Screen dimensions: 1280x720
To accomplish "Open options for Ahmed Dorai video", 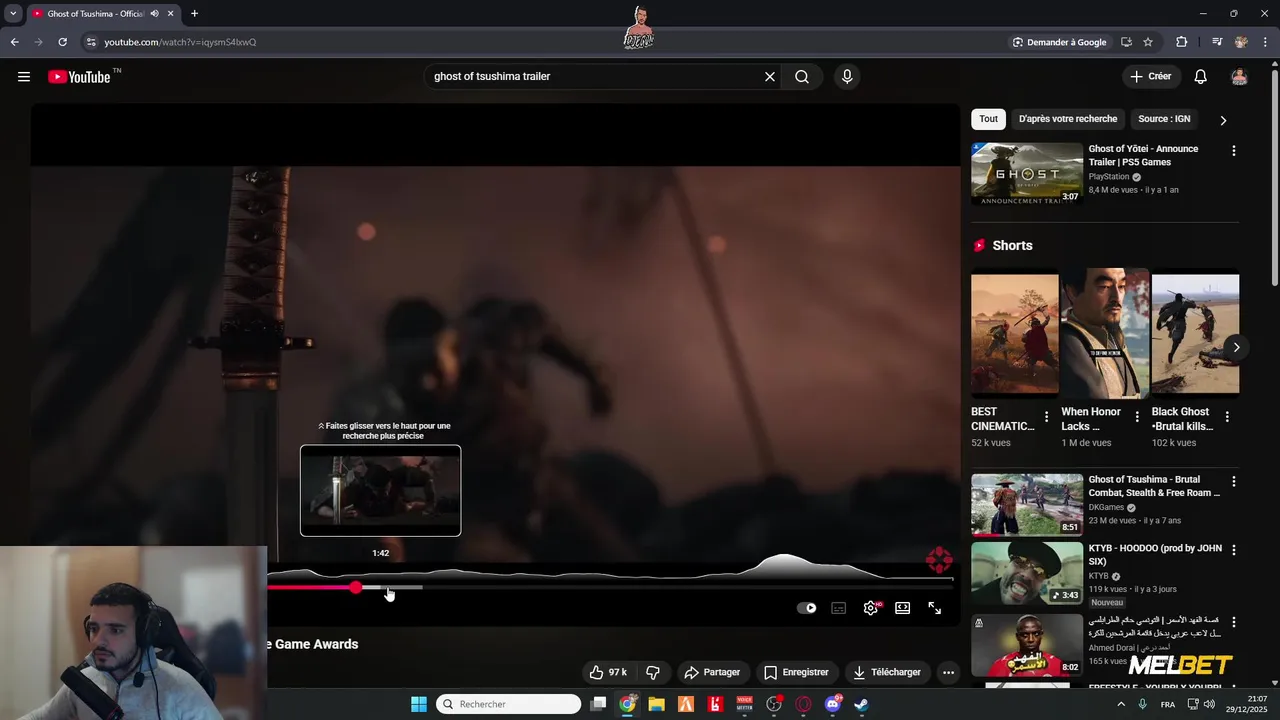I will coord(1233,622).
